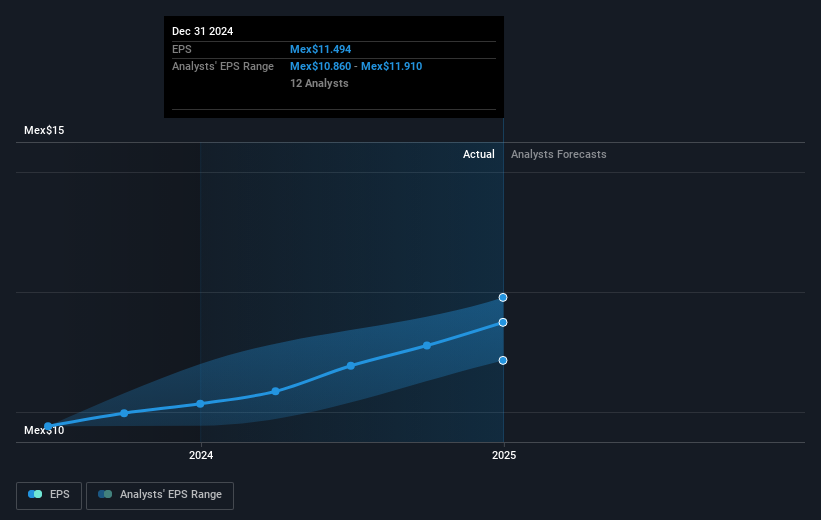Click the Mex$10.860 range value

pyautogui.click(x=320, y=67)
